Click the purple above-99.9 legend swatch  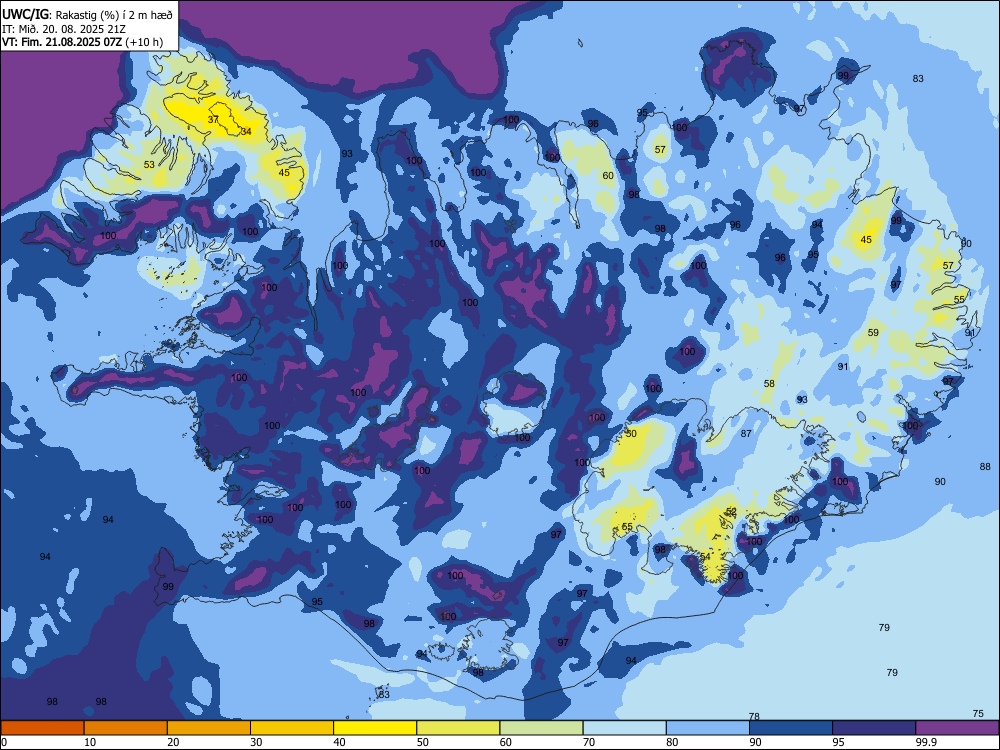(x=957, y=728)
